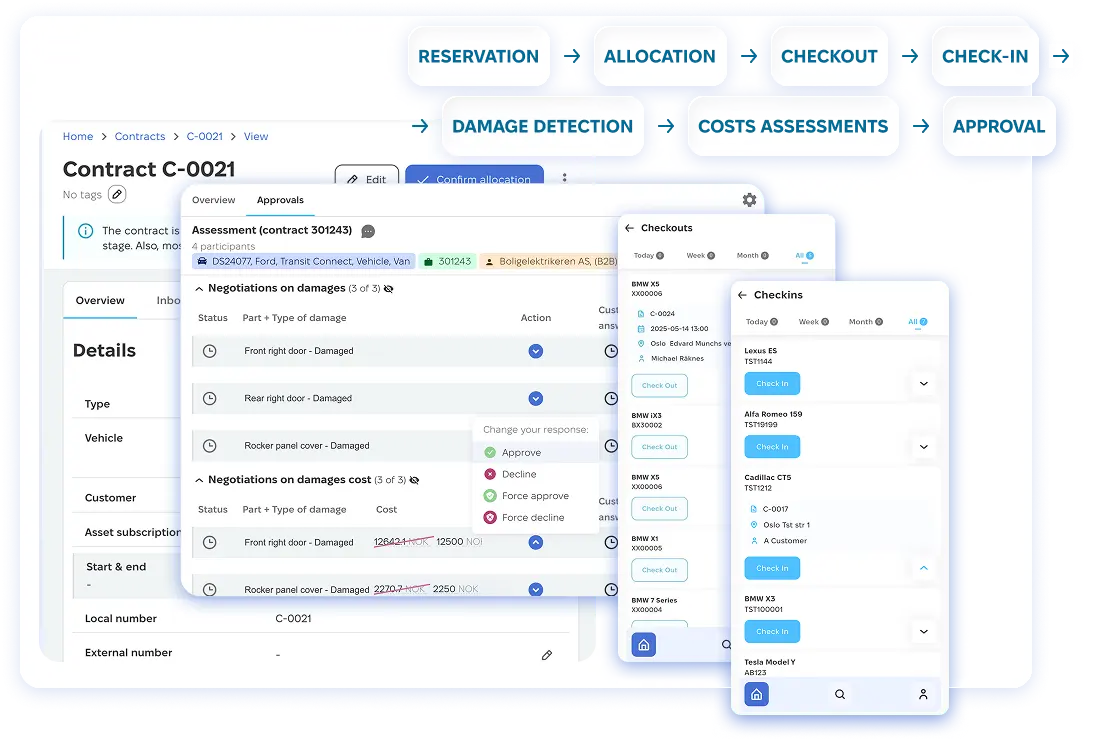This screenshot has width=1093, height=739.
Task: Open the settings gear in the Approvals panel
Action: point(749,200)
